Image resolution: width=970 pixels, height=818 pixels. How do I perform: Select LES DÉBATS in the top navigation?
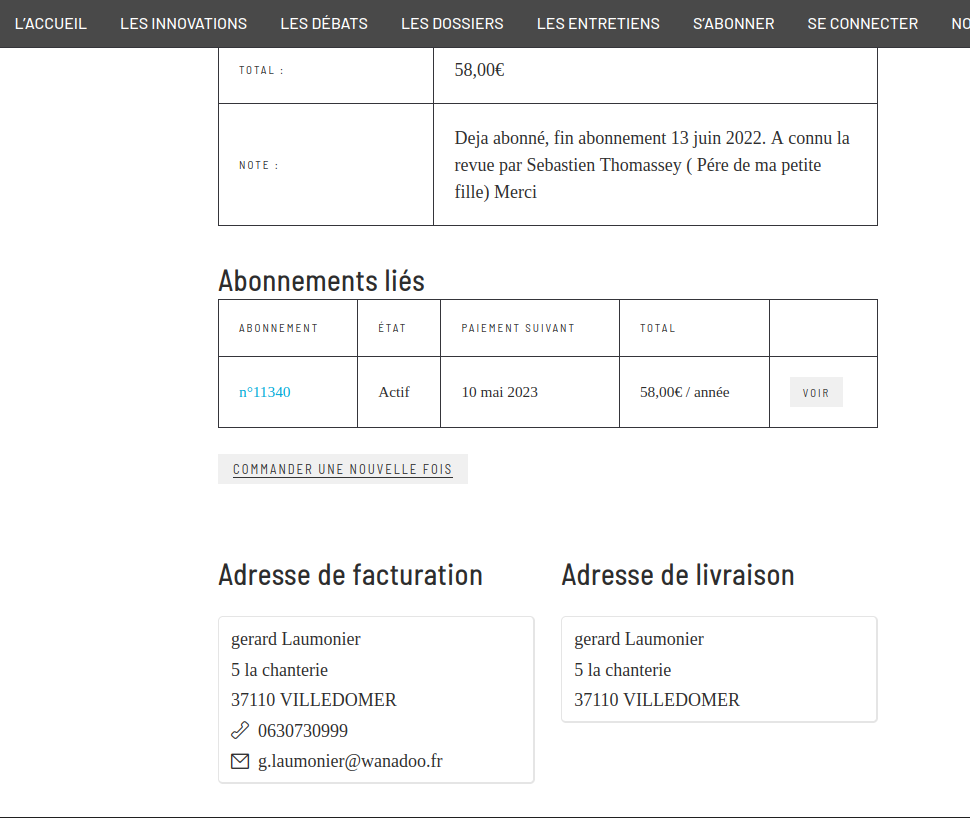324,24
